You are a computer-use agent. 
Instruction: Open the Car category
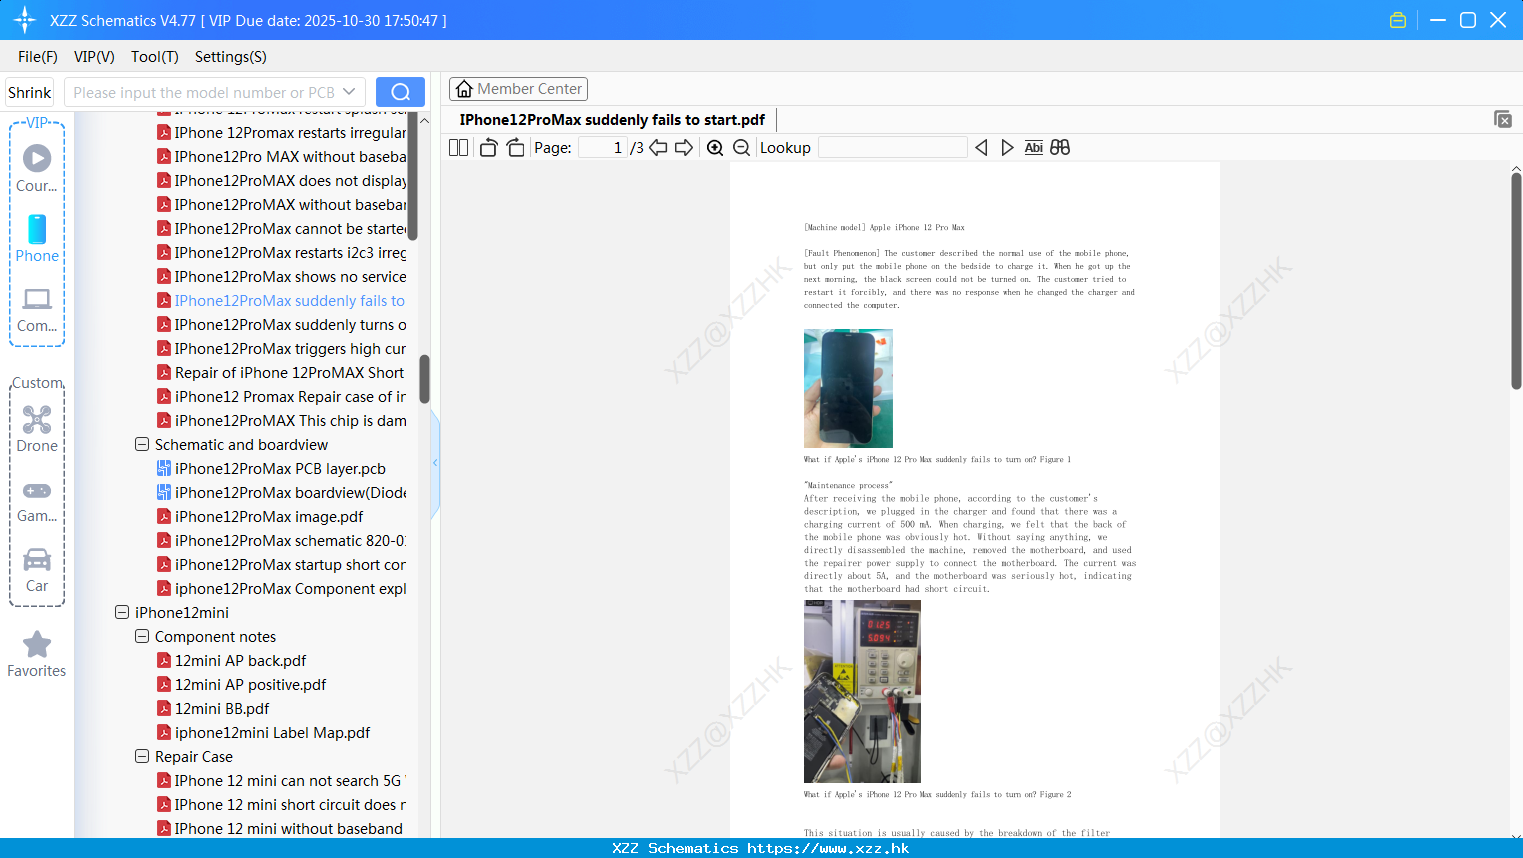point(37,569)
